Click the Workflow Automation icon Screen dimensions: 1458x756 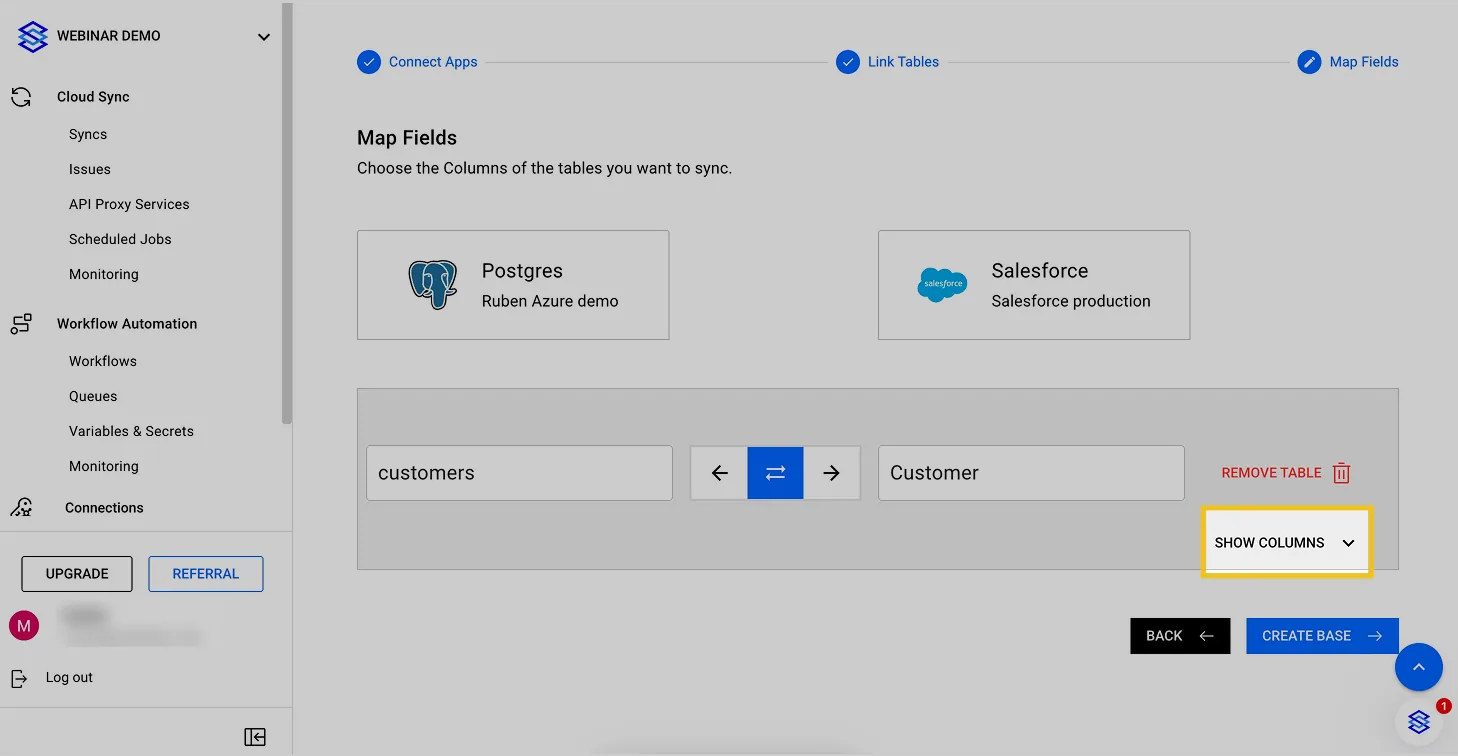[x=21, y=324]
